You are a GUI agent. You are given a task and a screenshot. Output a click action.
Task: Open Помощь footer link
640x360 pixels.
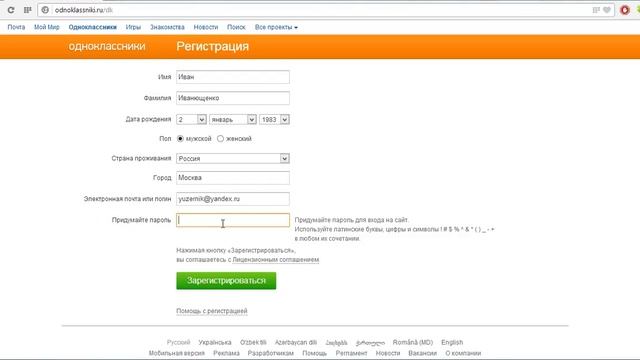tap(314, 353)
